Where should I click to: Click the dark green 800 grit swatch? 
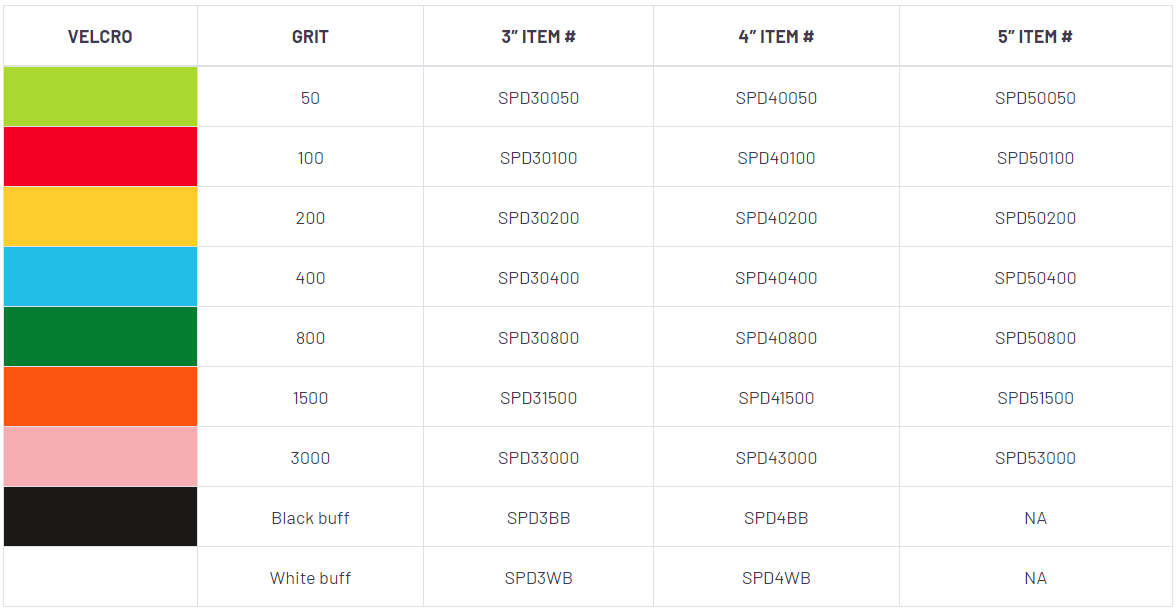pos(100,337)
